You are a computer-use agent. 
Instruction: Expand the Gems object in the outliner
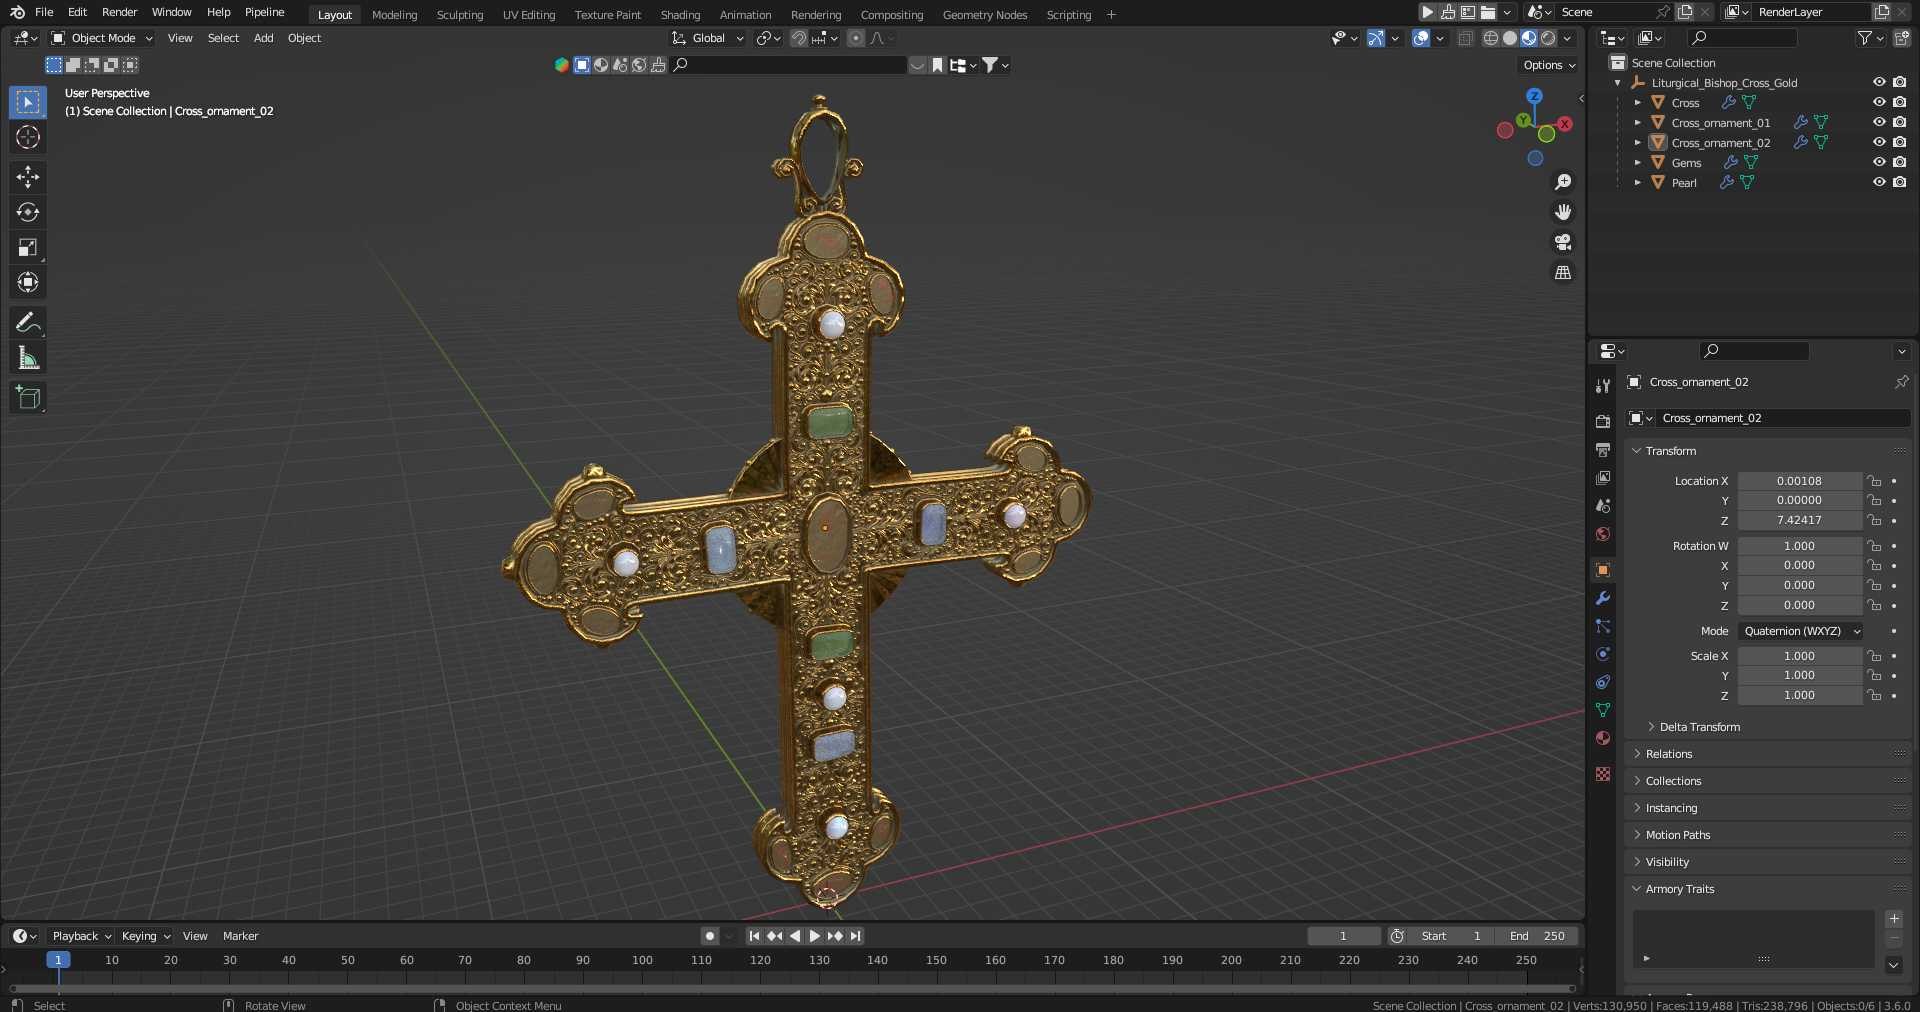click(x=1637, y=162)
